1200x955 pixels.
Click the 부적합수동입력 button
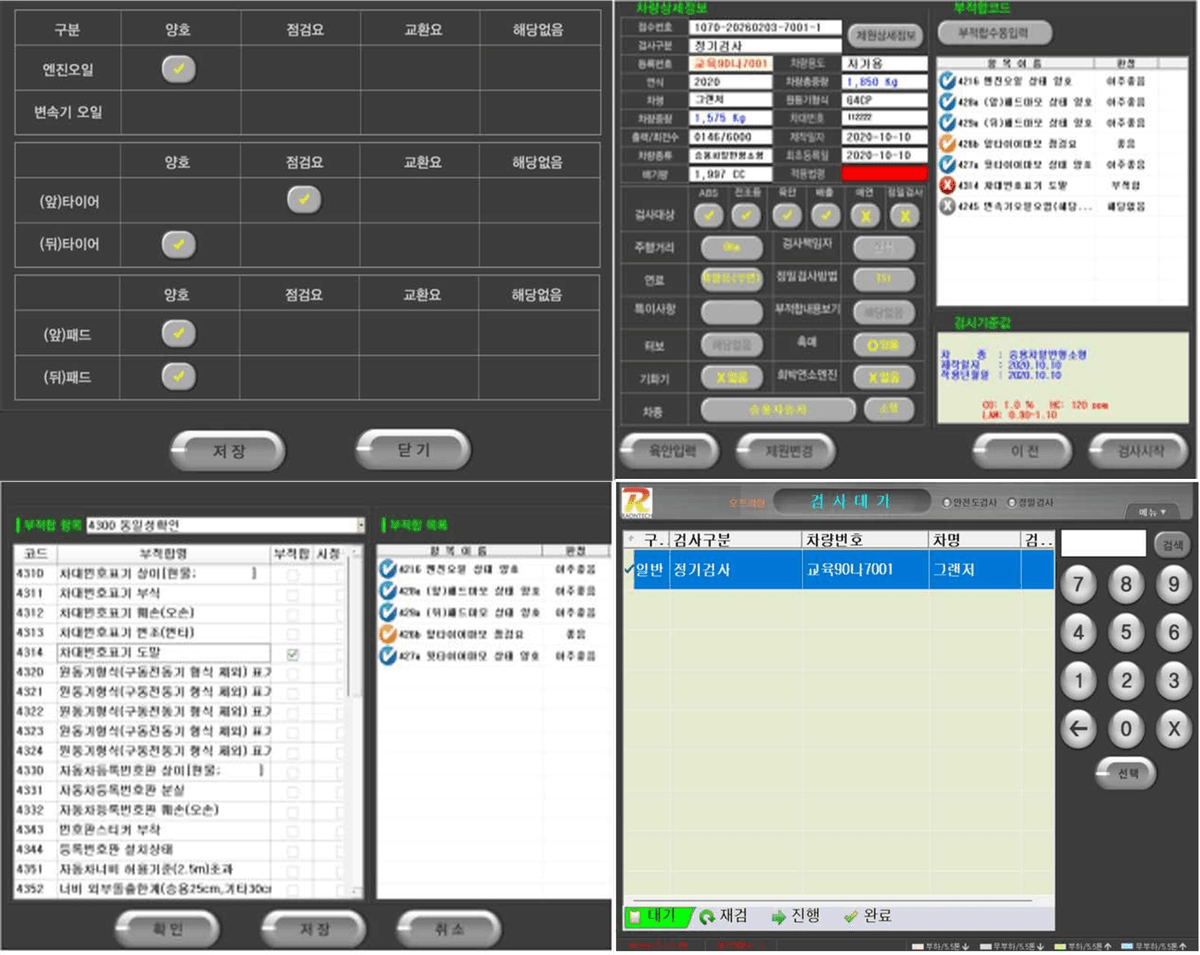pyautogui.click(x=995, y=32)
